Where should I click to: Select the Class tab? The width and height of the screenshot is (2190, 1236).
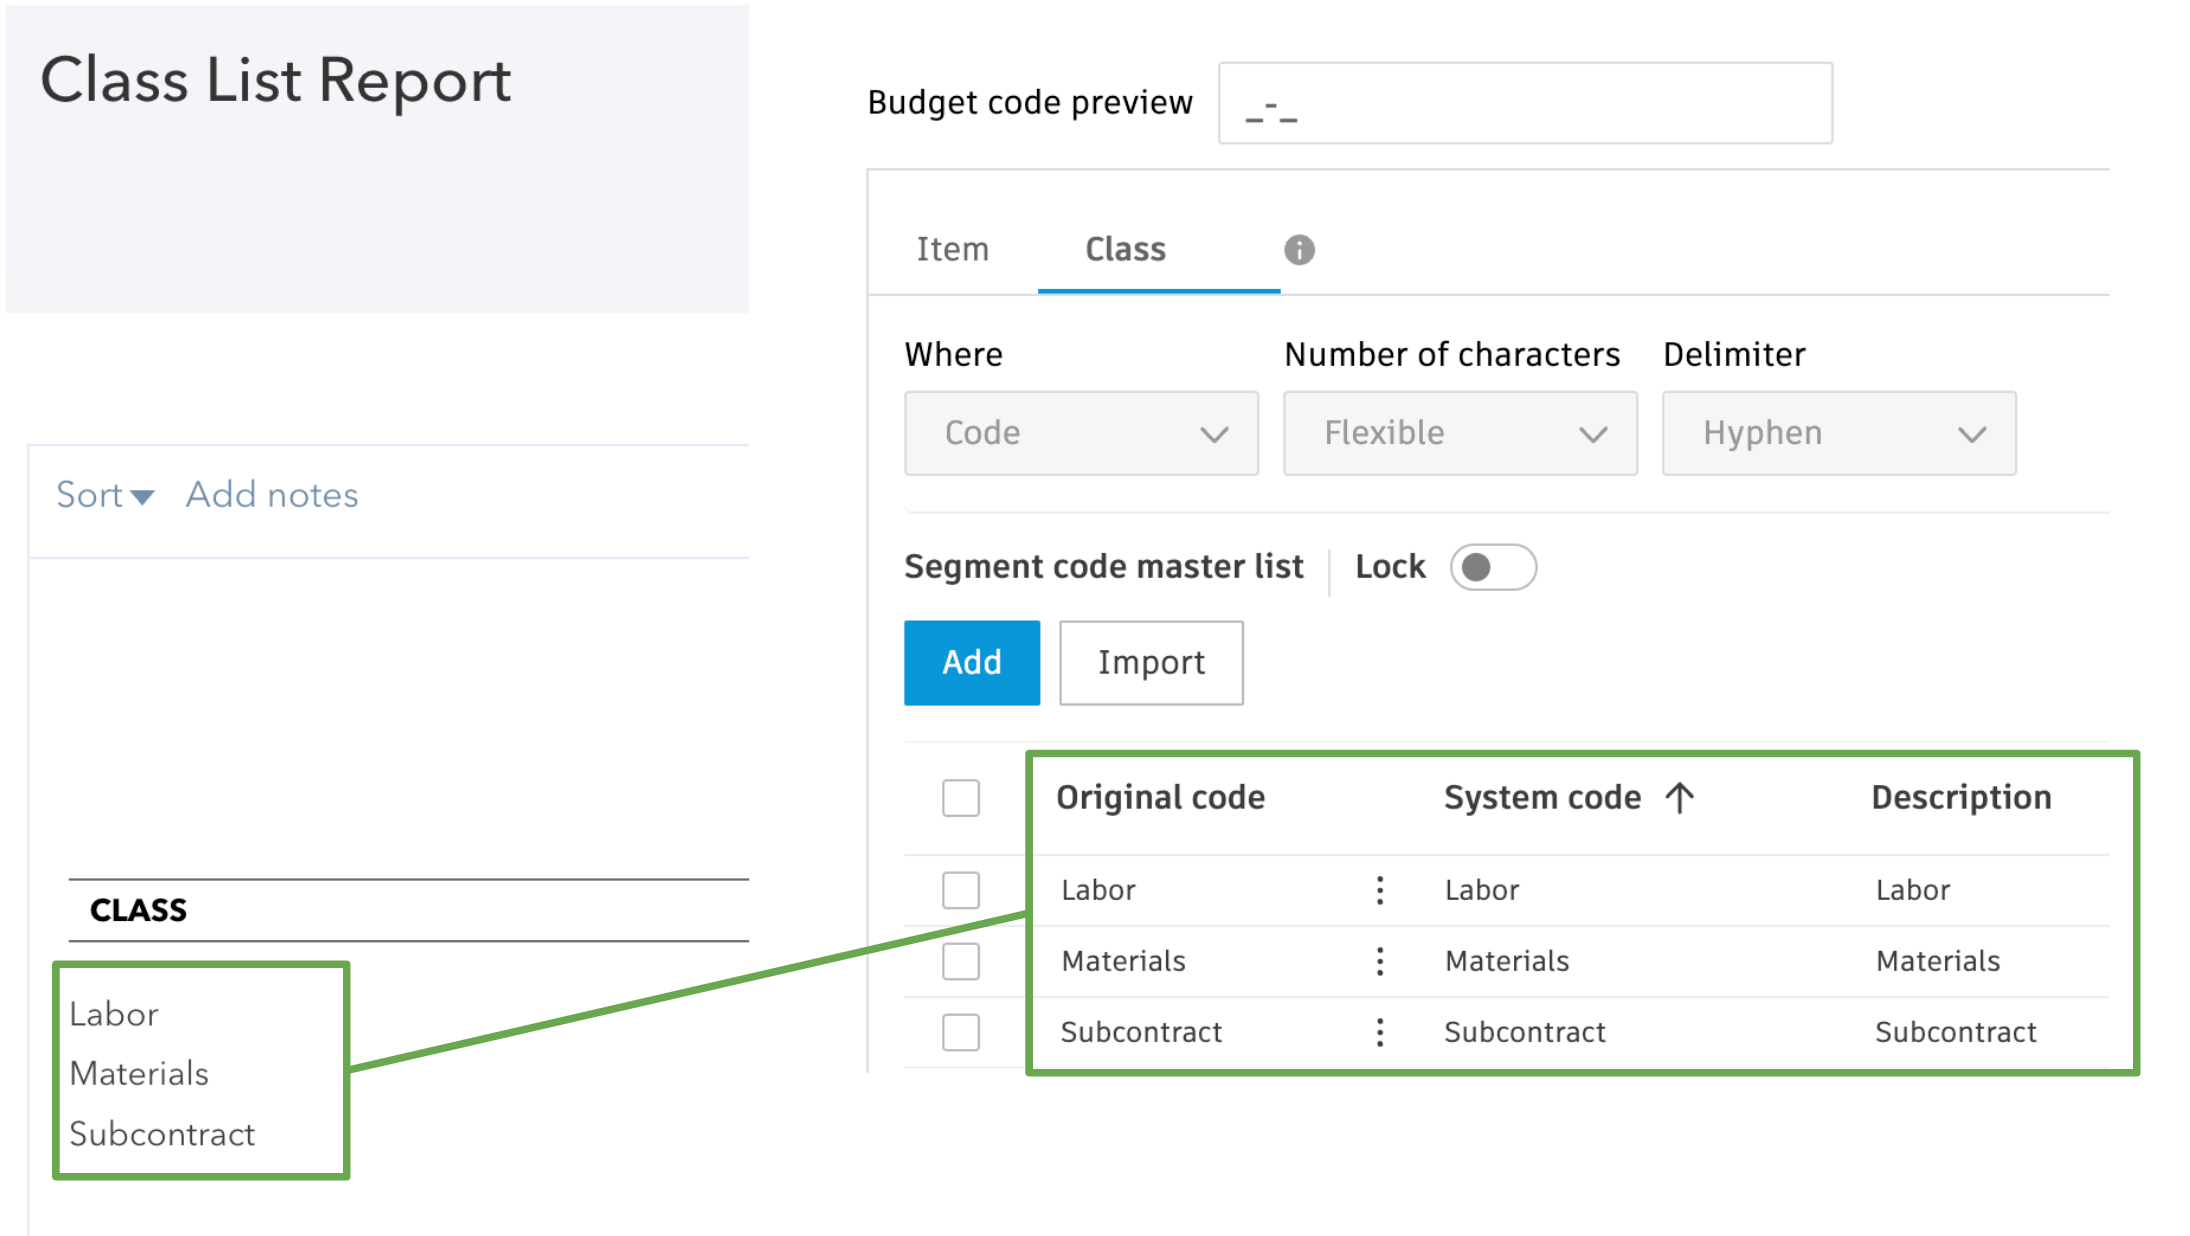tap(1126, 249)
